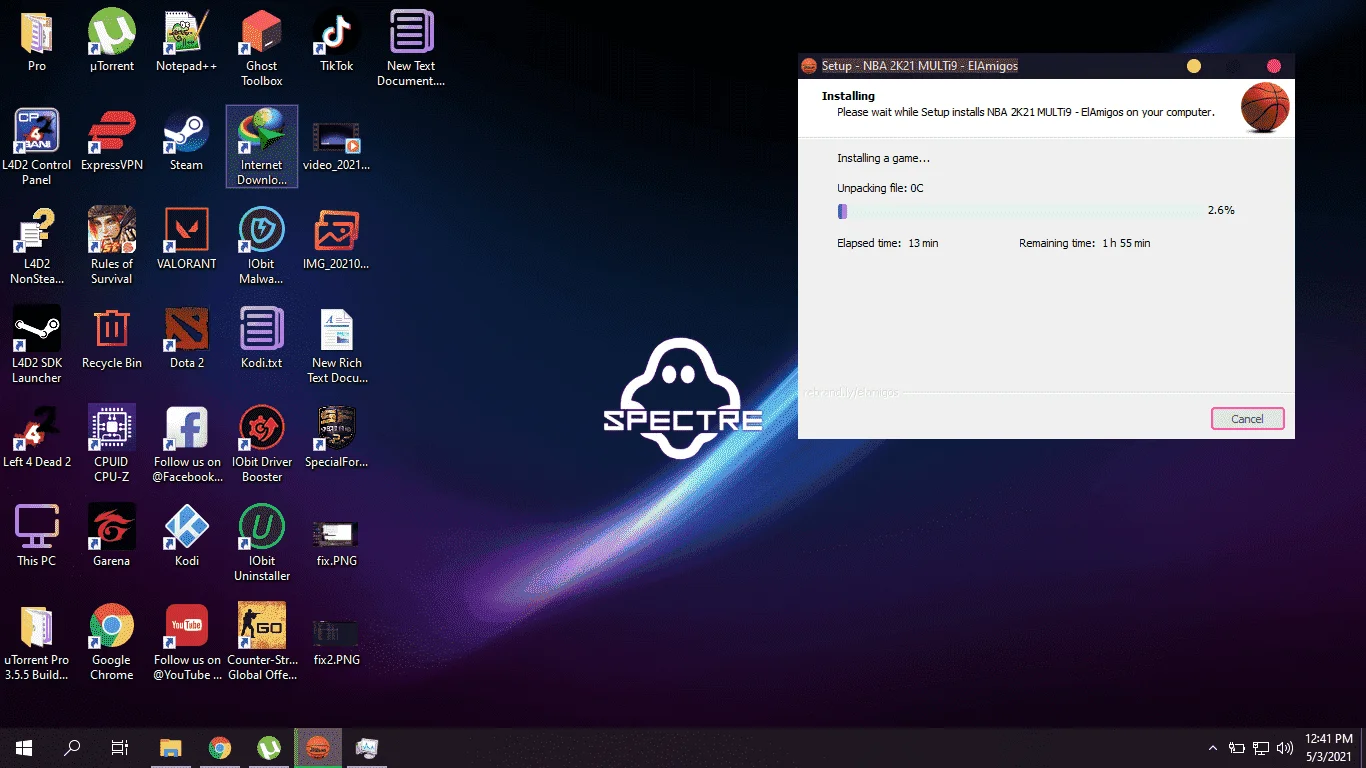Switch to µTorrent on the taskbar
This screenshot has width=1366, height=768.
tap(269, 748)
